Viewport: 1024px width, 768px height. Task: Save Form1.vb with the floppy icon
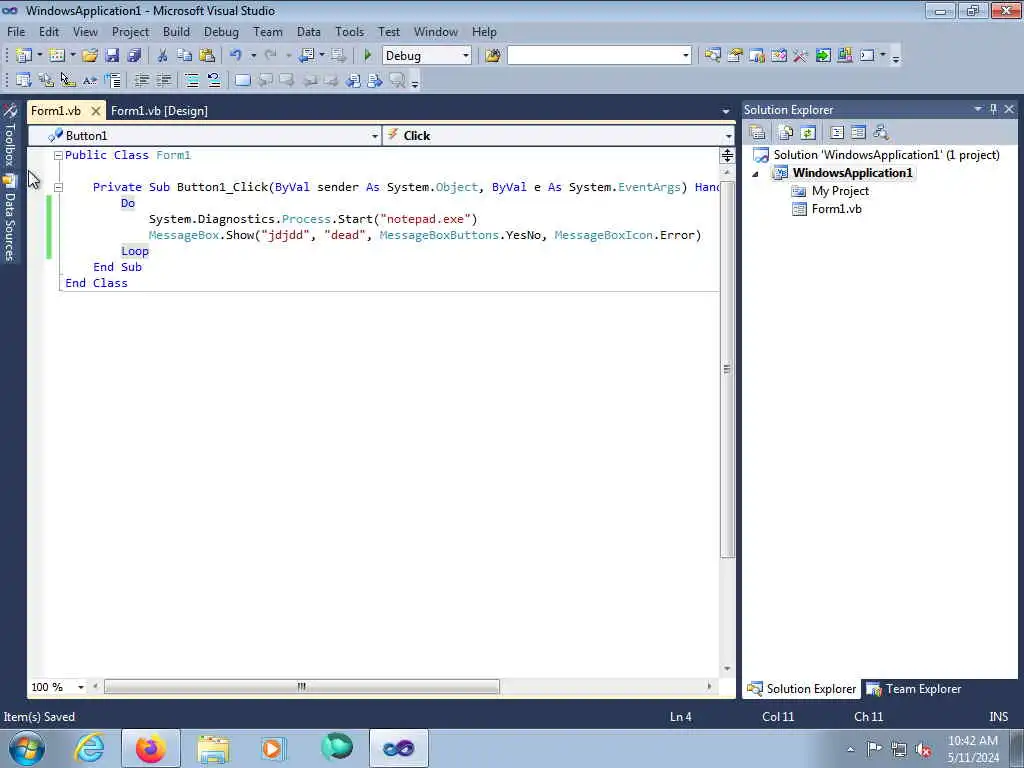tap(112, 56)
